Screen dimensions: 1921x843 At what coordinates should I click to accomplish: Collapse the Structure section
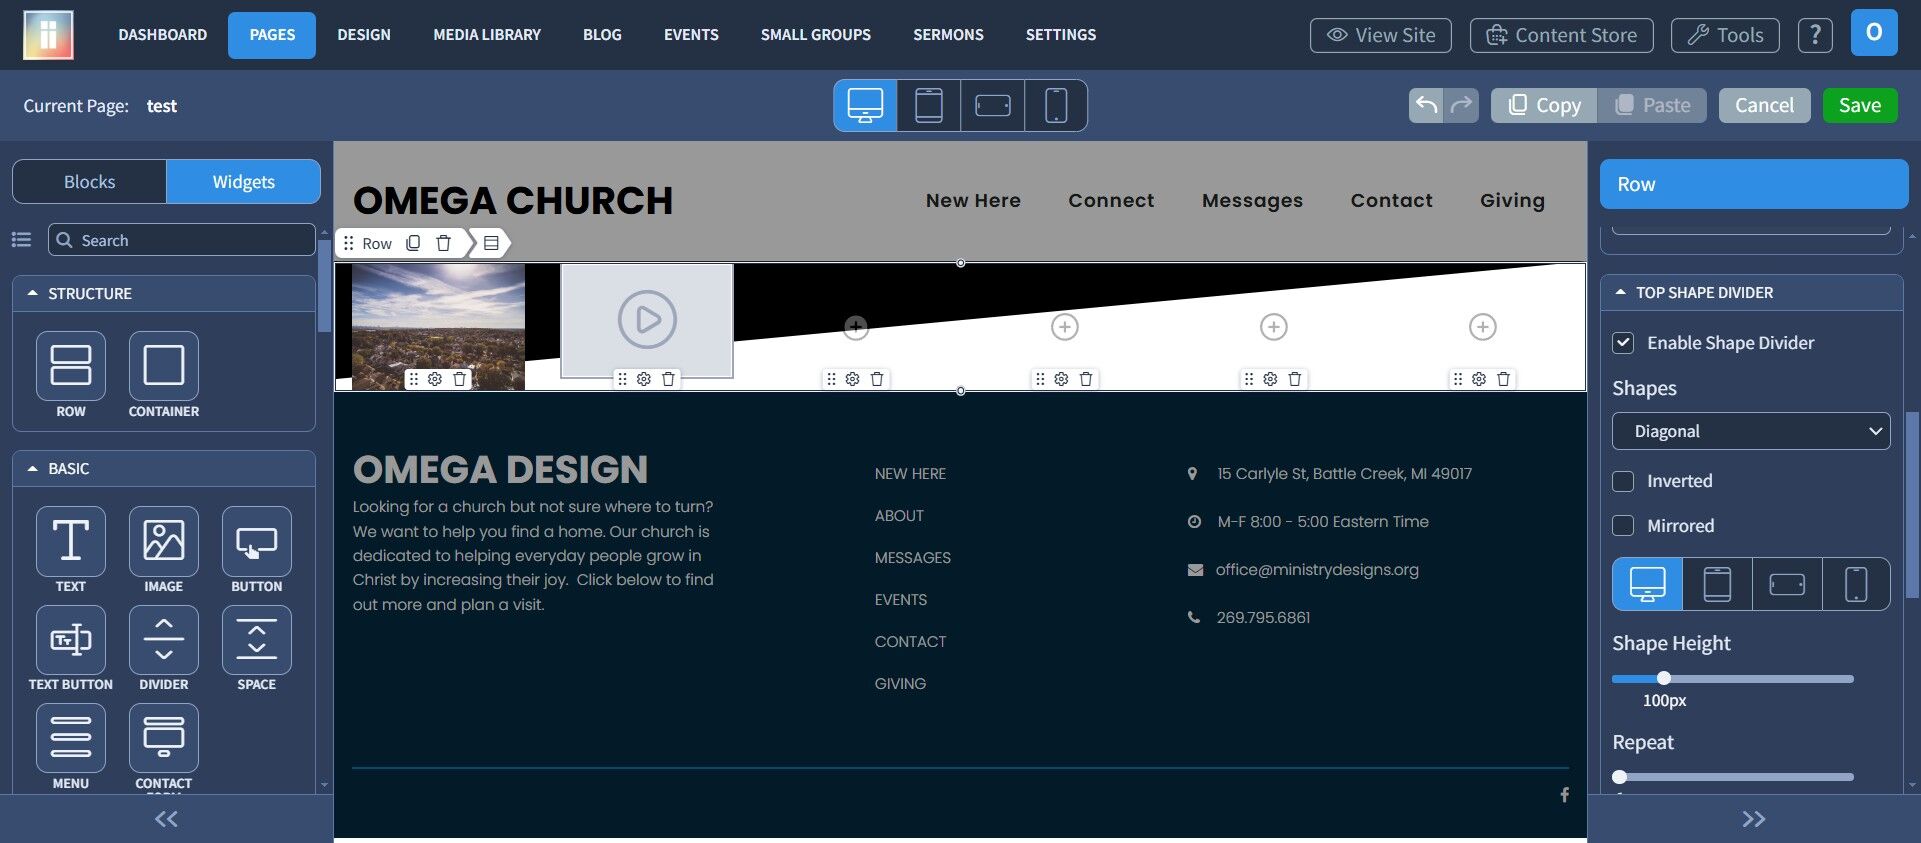[x=164, y=294]
